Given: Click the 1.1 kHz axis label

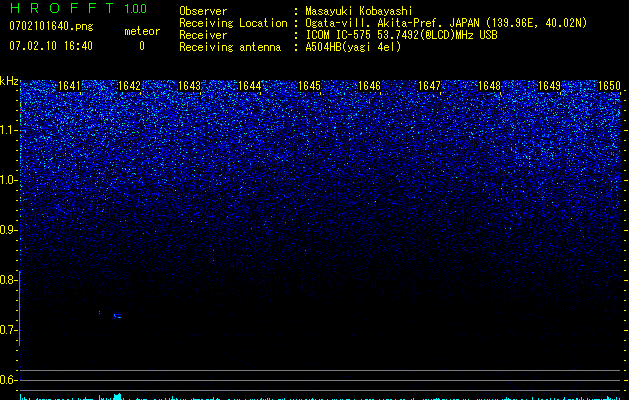Looking at the screenshot, I should [8, 130].
